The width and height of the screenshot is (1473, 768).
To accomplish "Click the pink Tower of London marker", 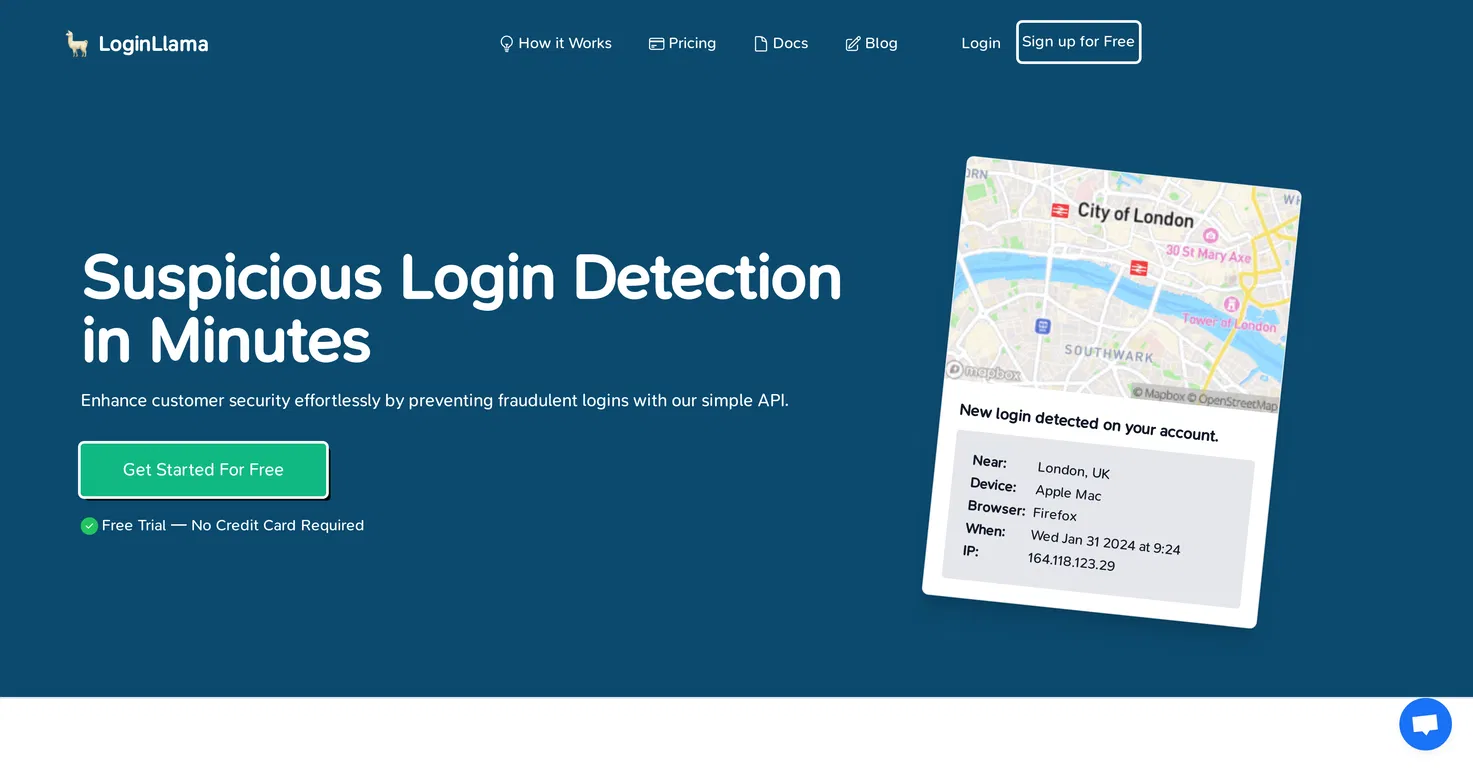I will pos(1232,304).
